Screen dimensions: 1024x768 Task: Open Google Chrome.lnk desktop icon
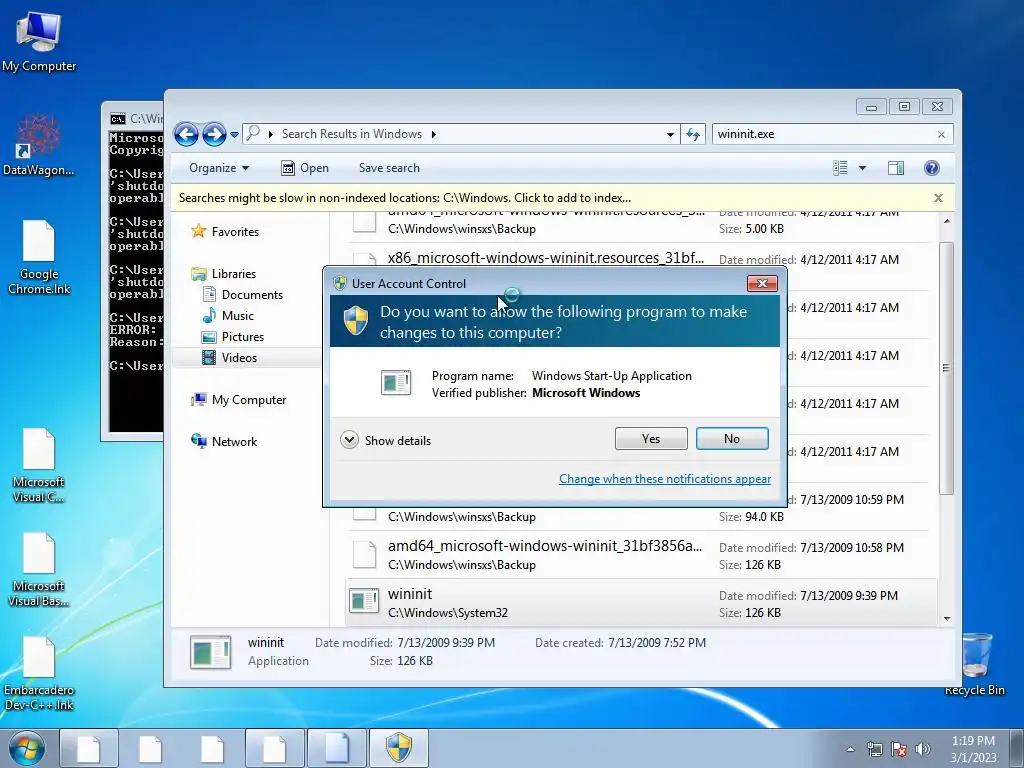pos(39,257)
